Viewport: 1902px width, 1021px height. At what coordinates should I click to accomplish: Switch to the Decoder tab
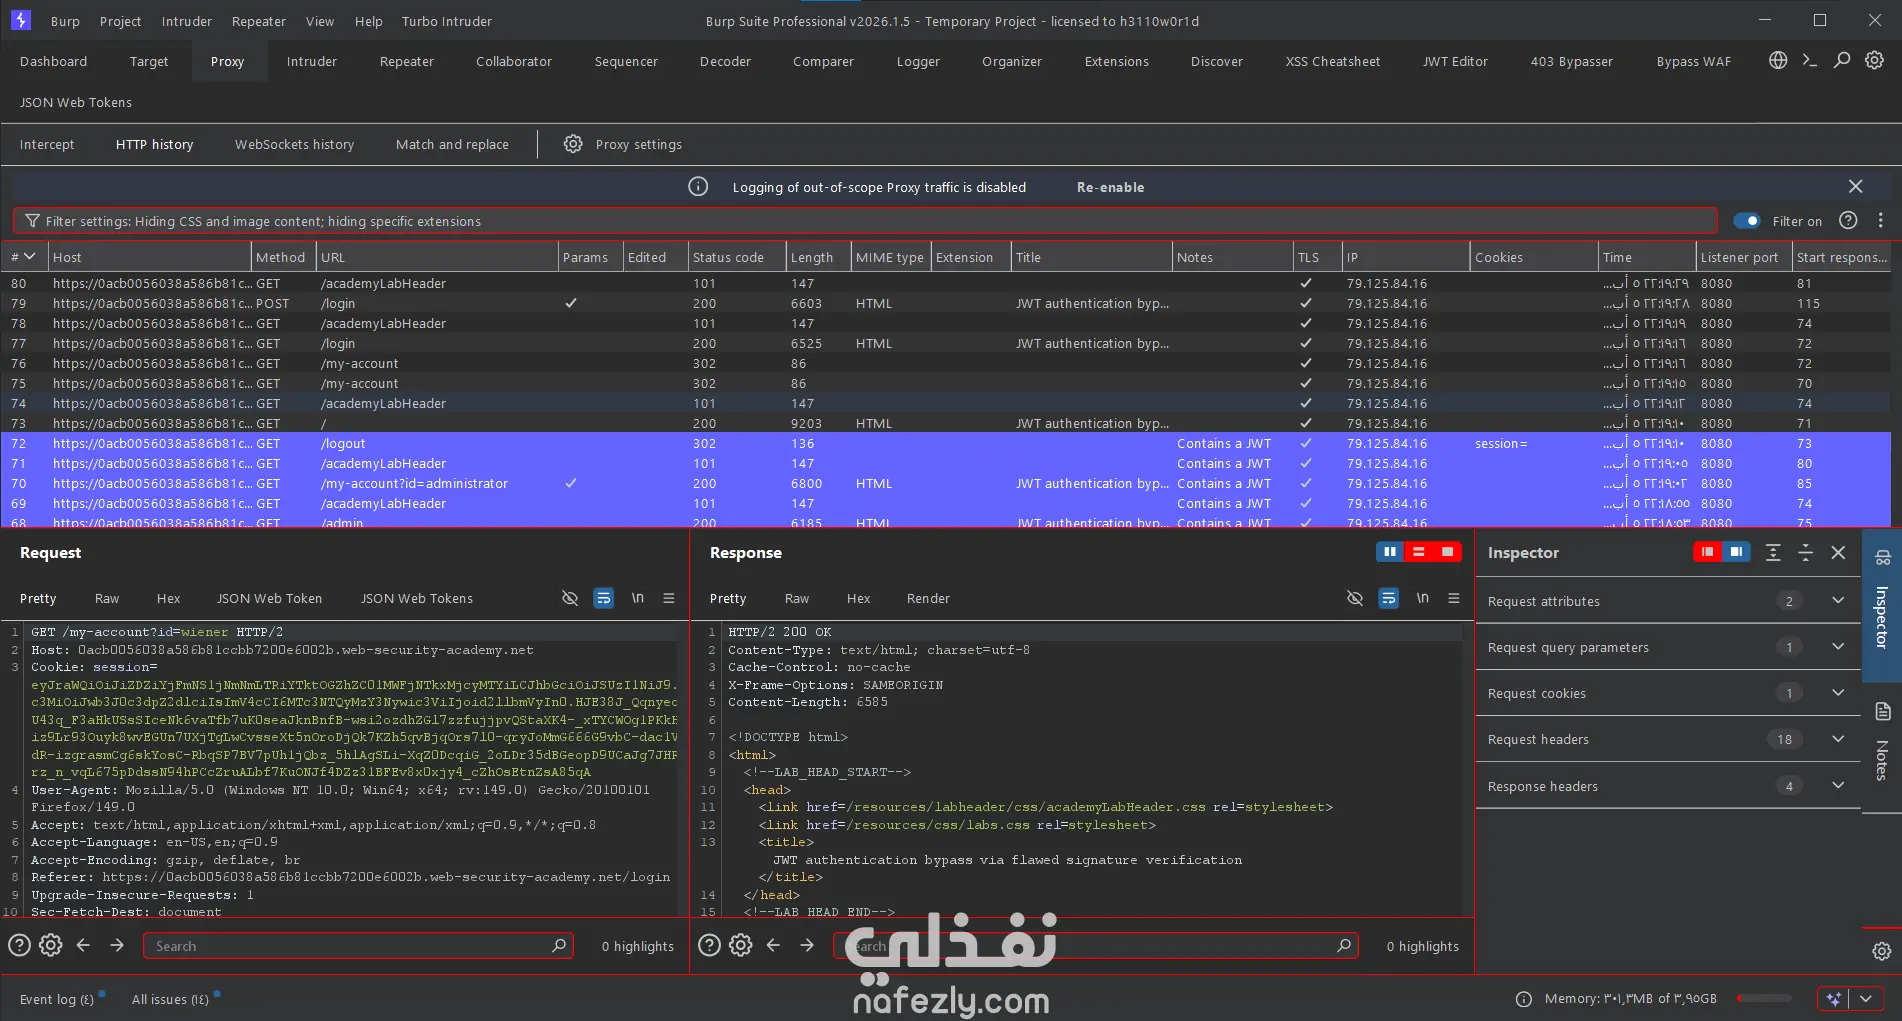point(725,61)
